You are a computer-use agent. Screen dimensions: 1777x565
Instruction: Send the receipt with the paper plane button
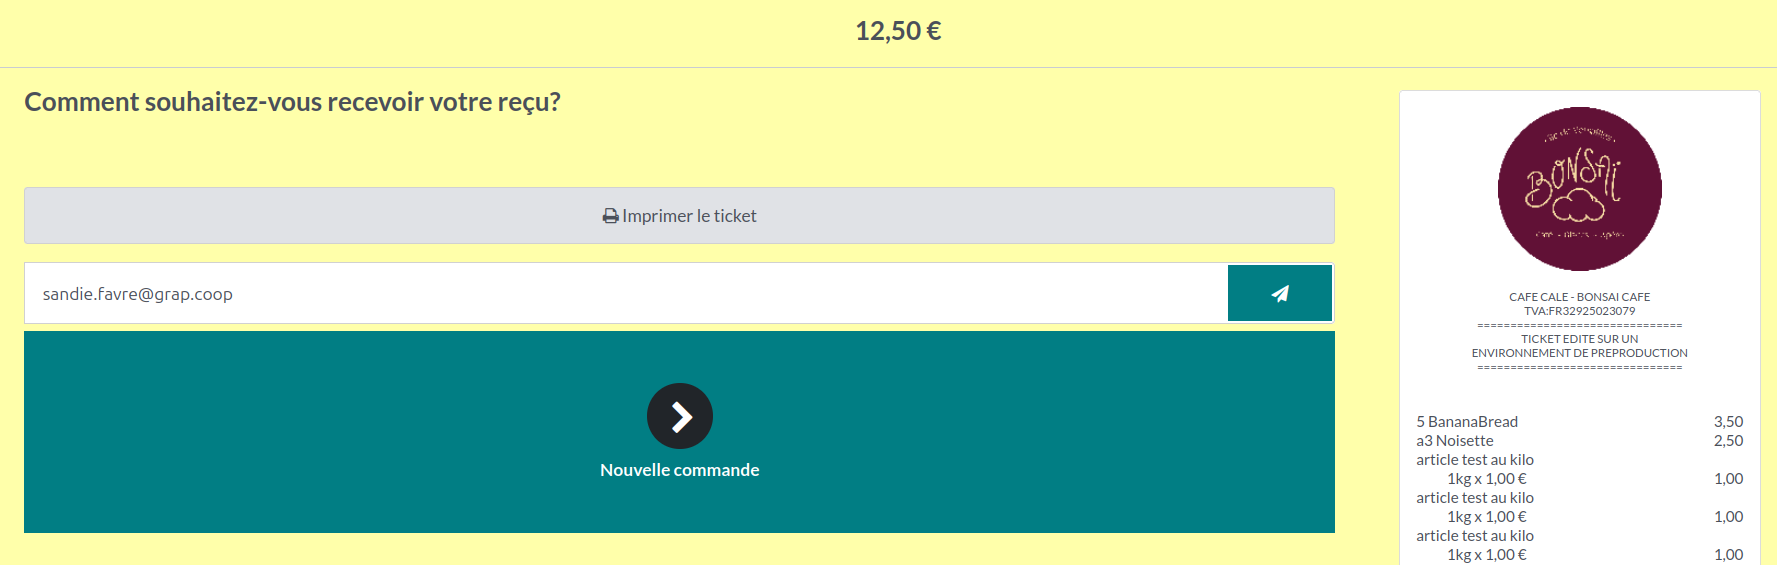(x=1279, y=293)
